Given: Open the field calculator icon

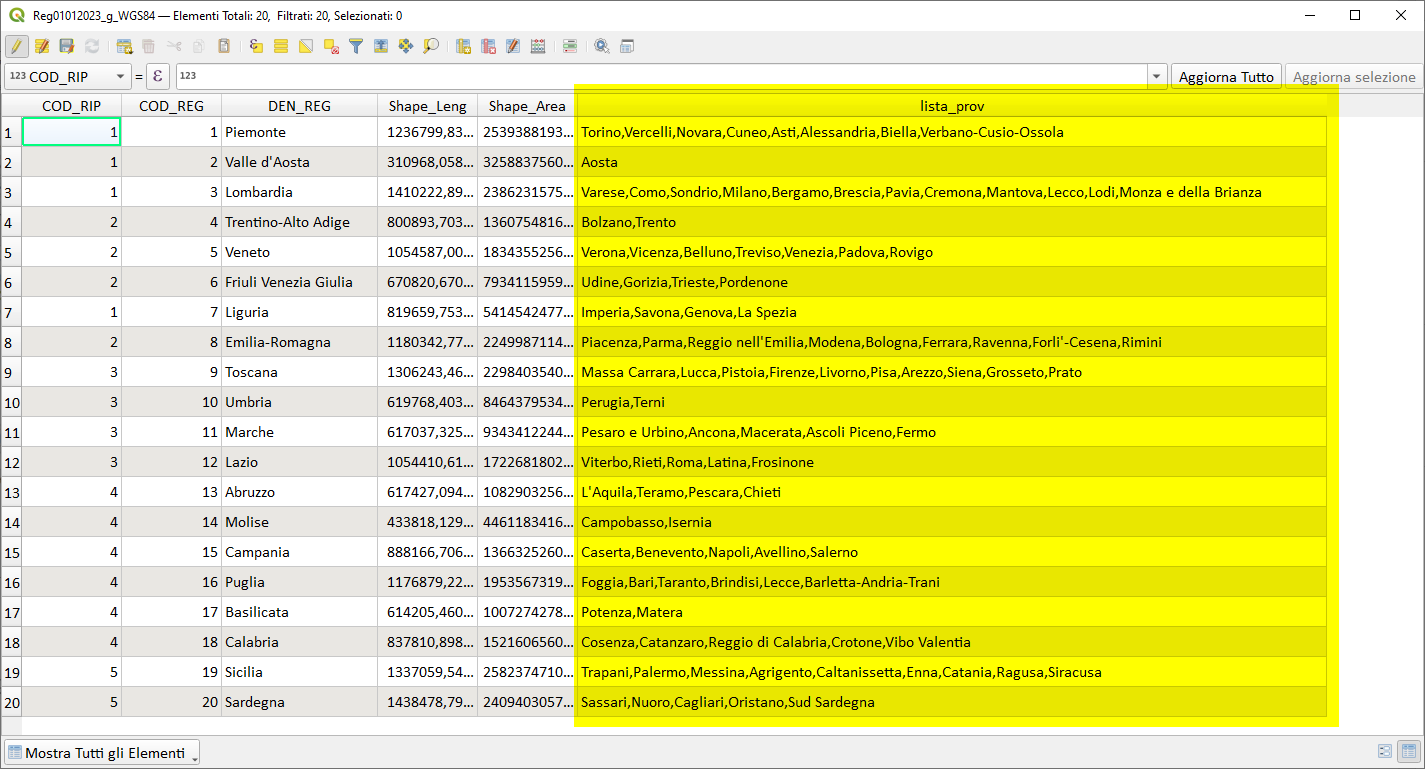Looking at the screenshot, I should click(x=538, y=46).
